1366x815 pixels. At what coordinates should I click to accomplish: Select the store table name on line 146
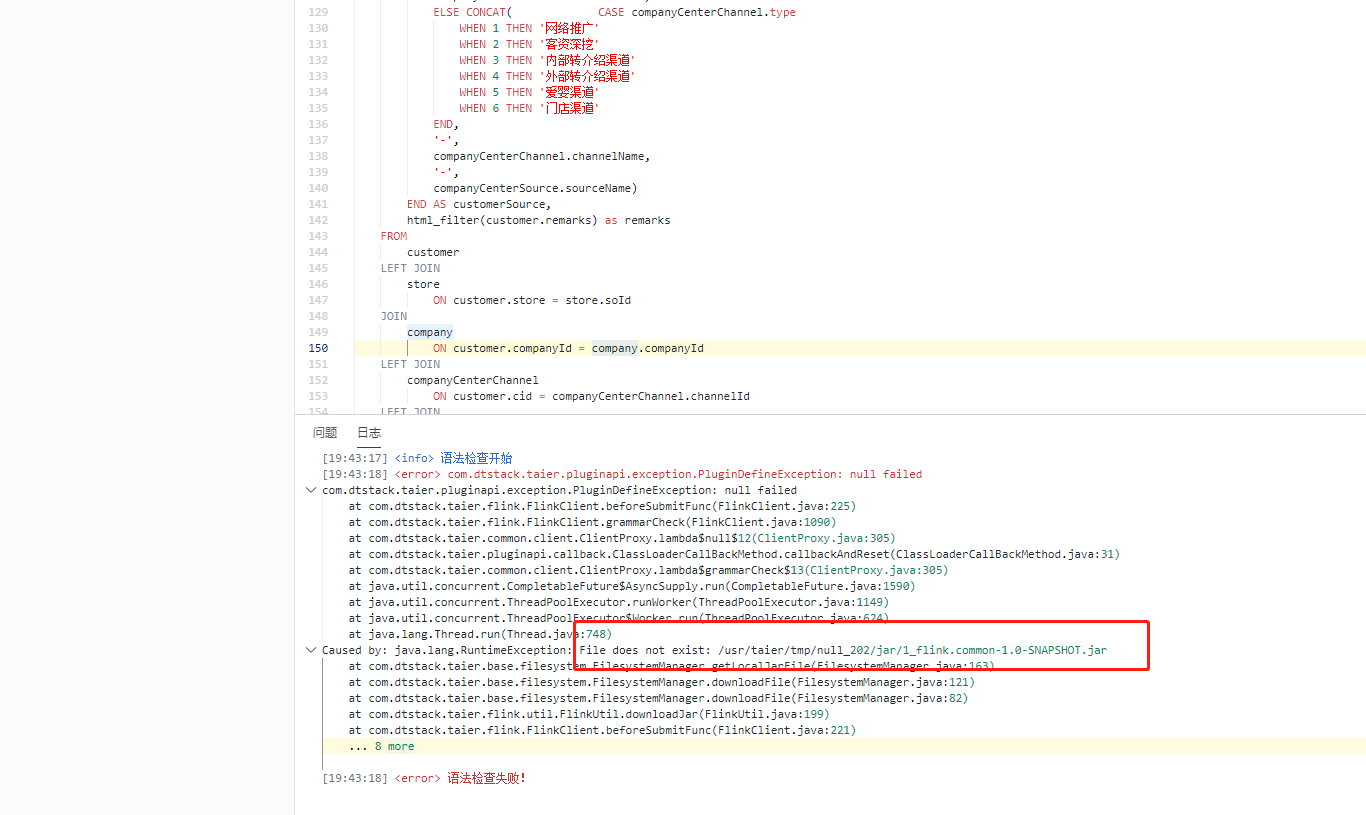(x=423, y=284)
